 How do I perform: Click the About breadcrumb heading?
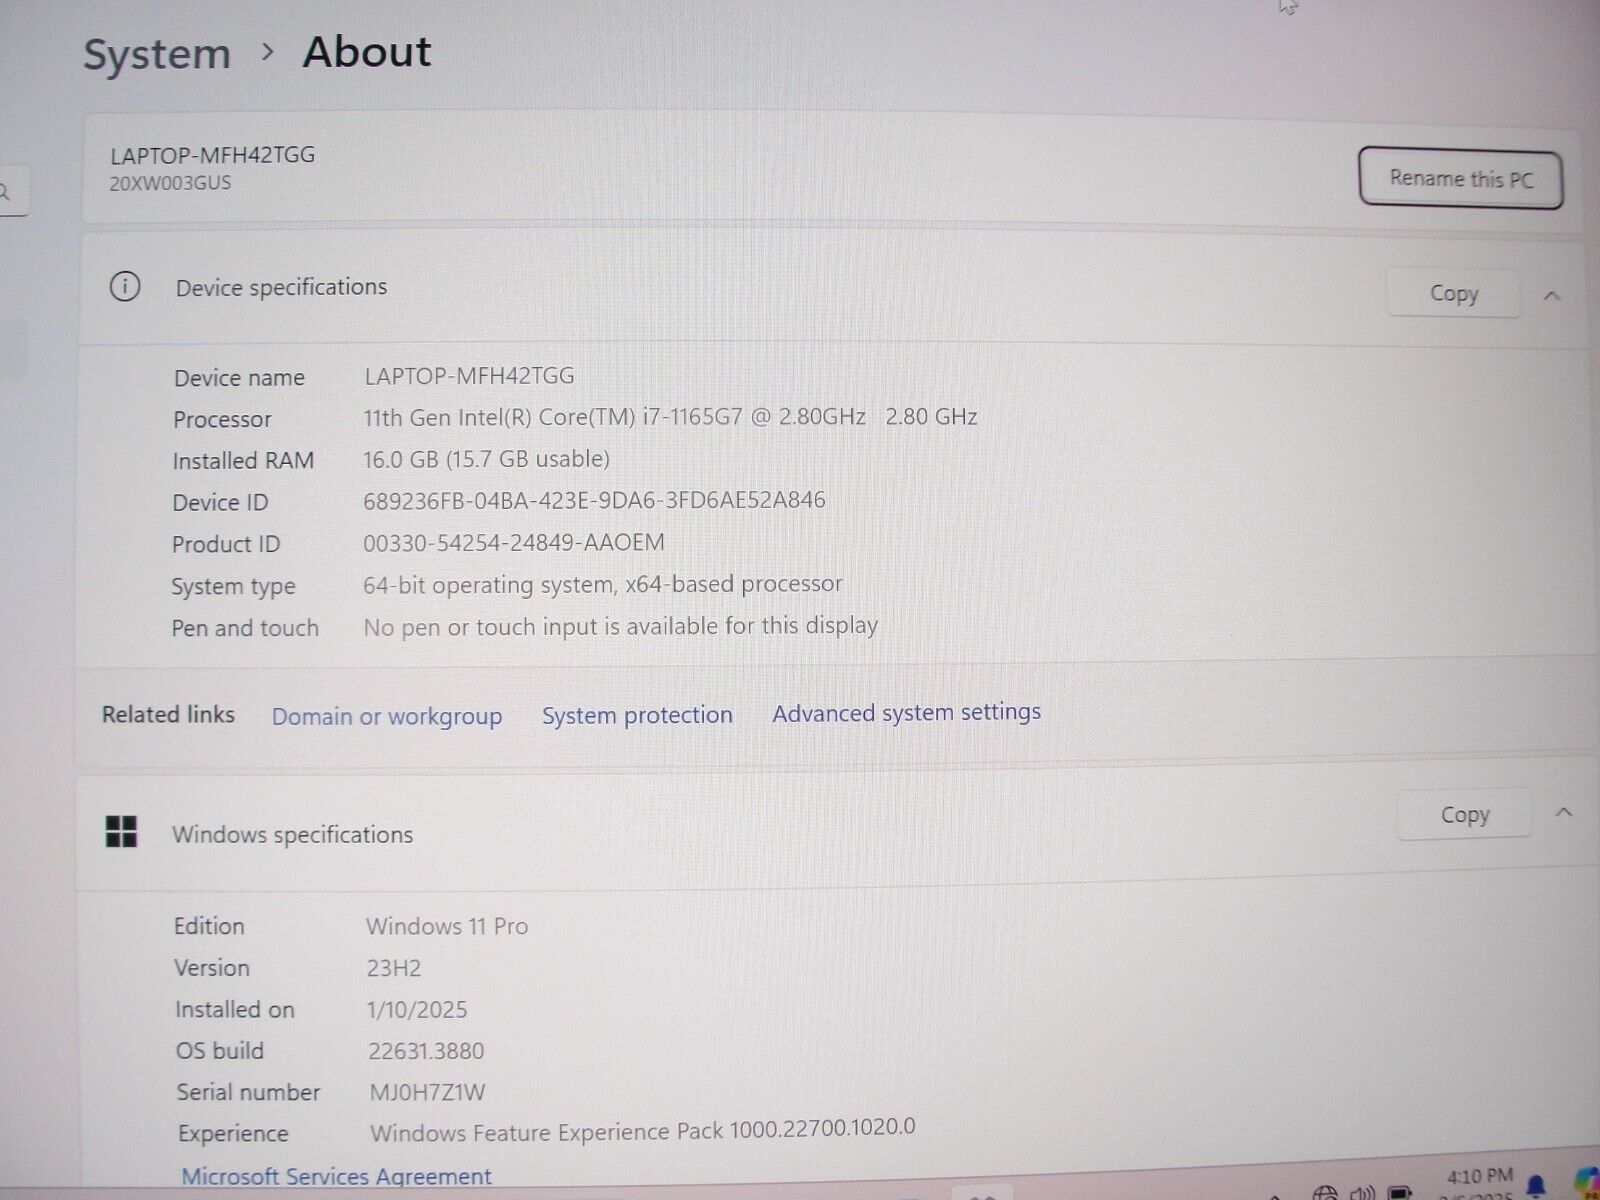click(367, 52)
